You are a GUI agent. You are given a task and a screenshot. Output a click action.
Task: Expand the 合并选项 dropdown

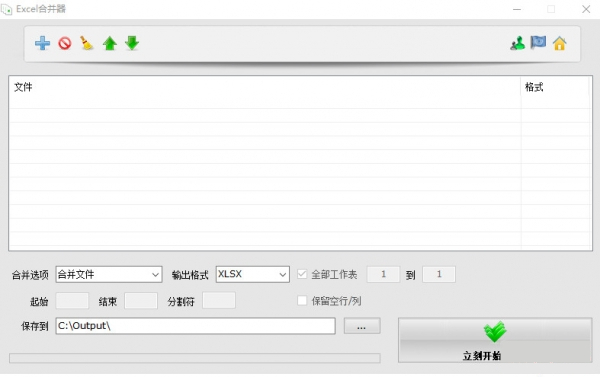coord(109,274)
